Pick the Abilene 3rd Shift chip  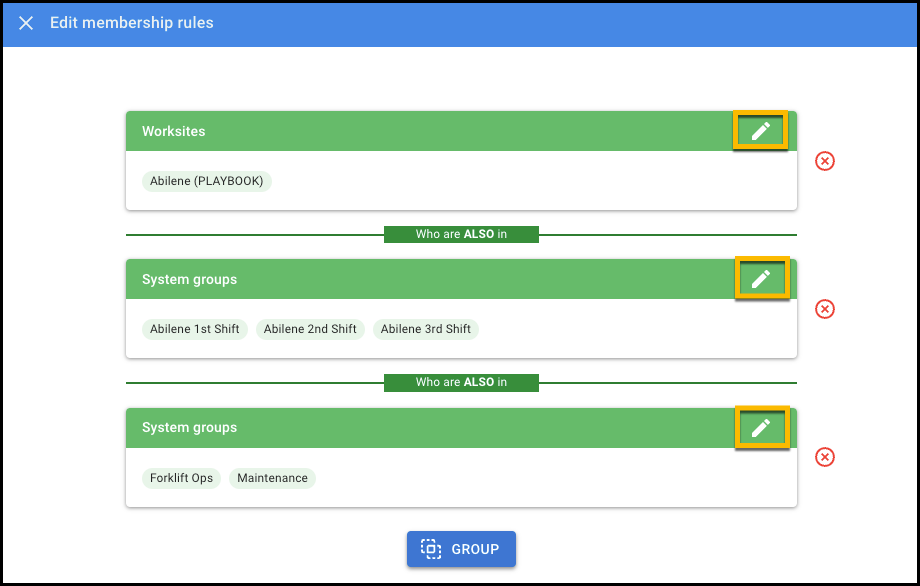(x=426, y=329)
